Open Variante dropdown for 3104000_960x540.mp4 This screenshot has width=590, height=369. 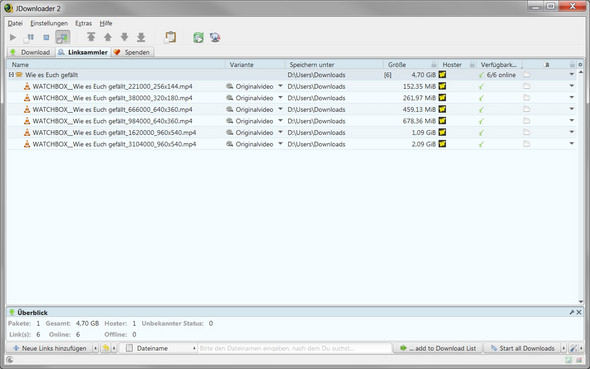click(280, 144)
